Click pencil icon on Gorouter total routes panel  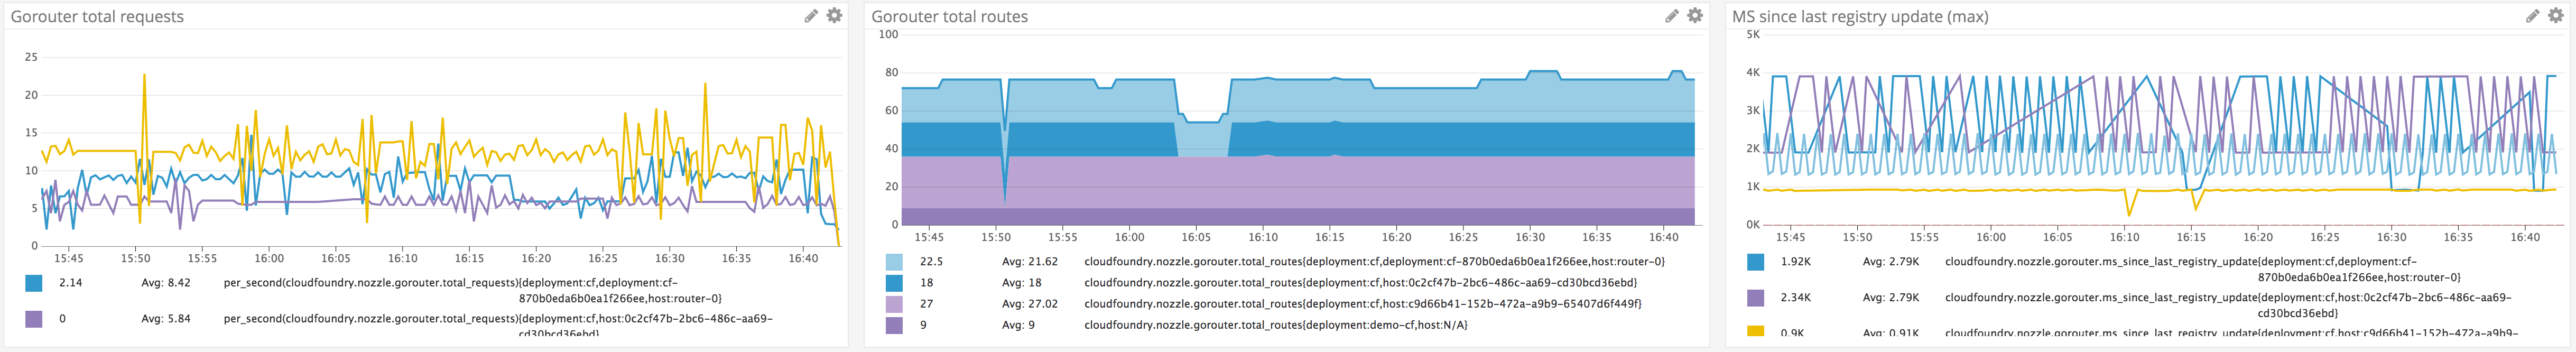1672,16
